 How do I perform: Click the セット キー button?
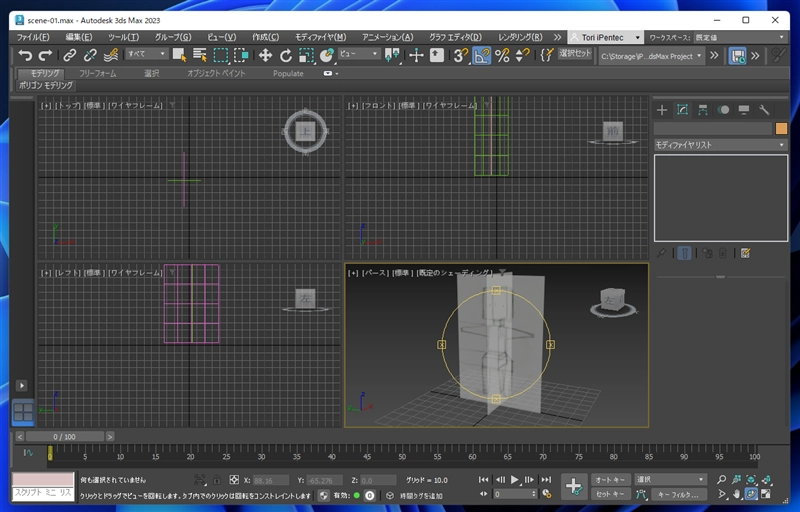tap(610, 494)
